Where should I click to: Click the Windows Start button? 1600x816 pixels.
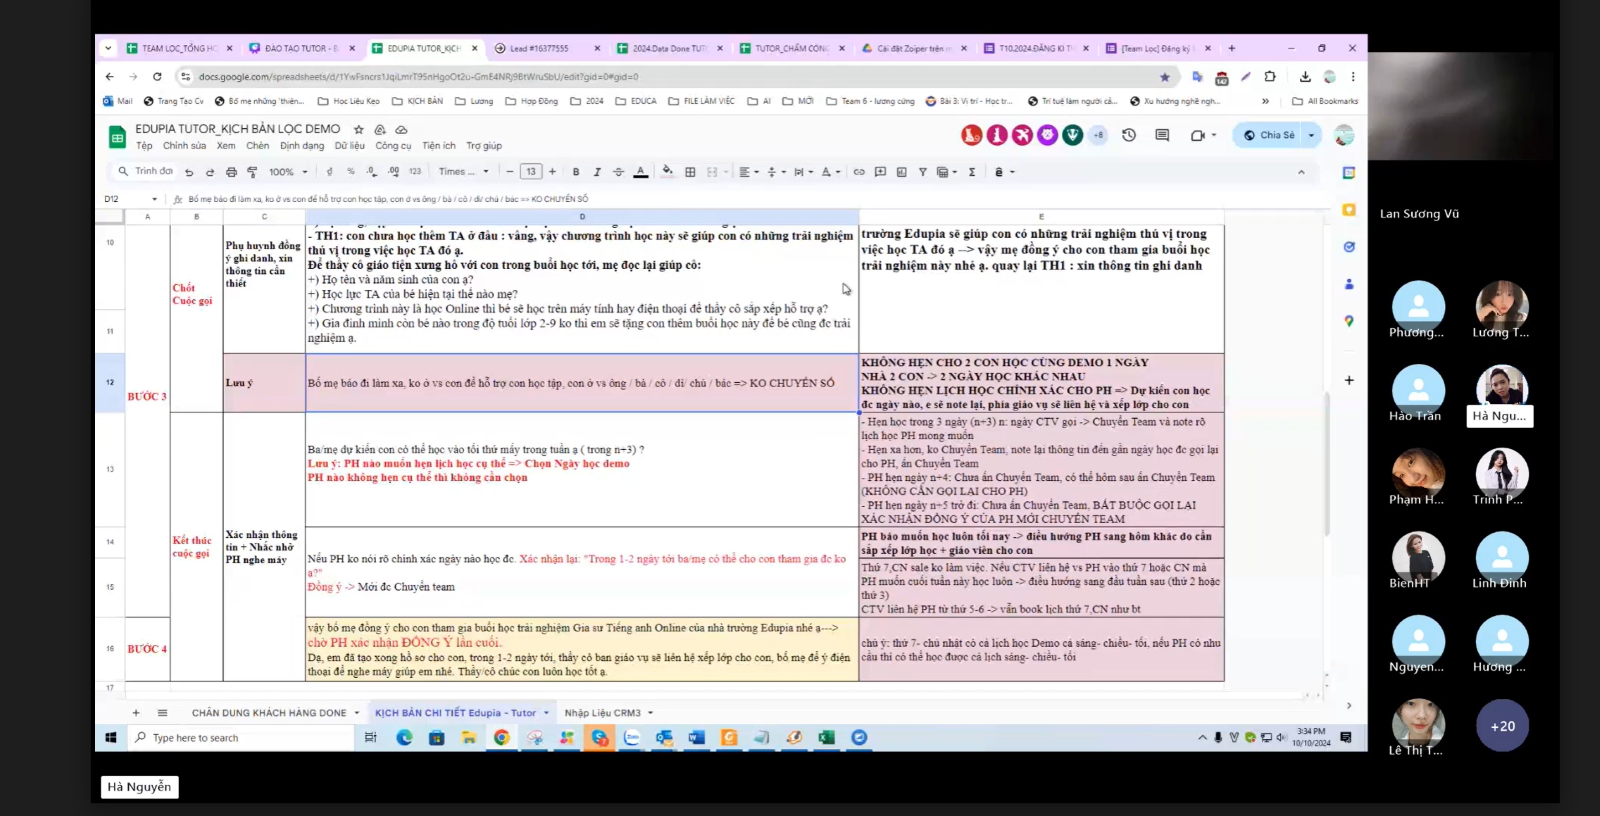(111, 738)
